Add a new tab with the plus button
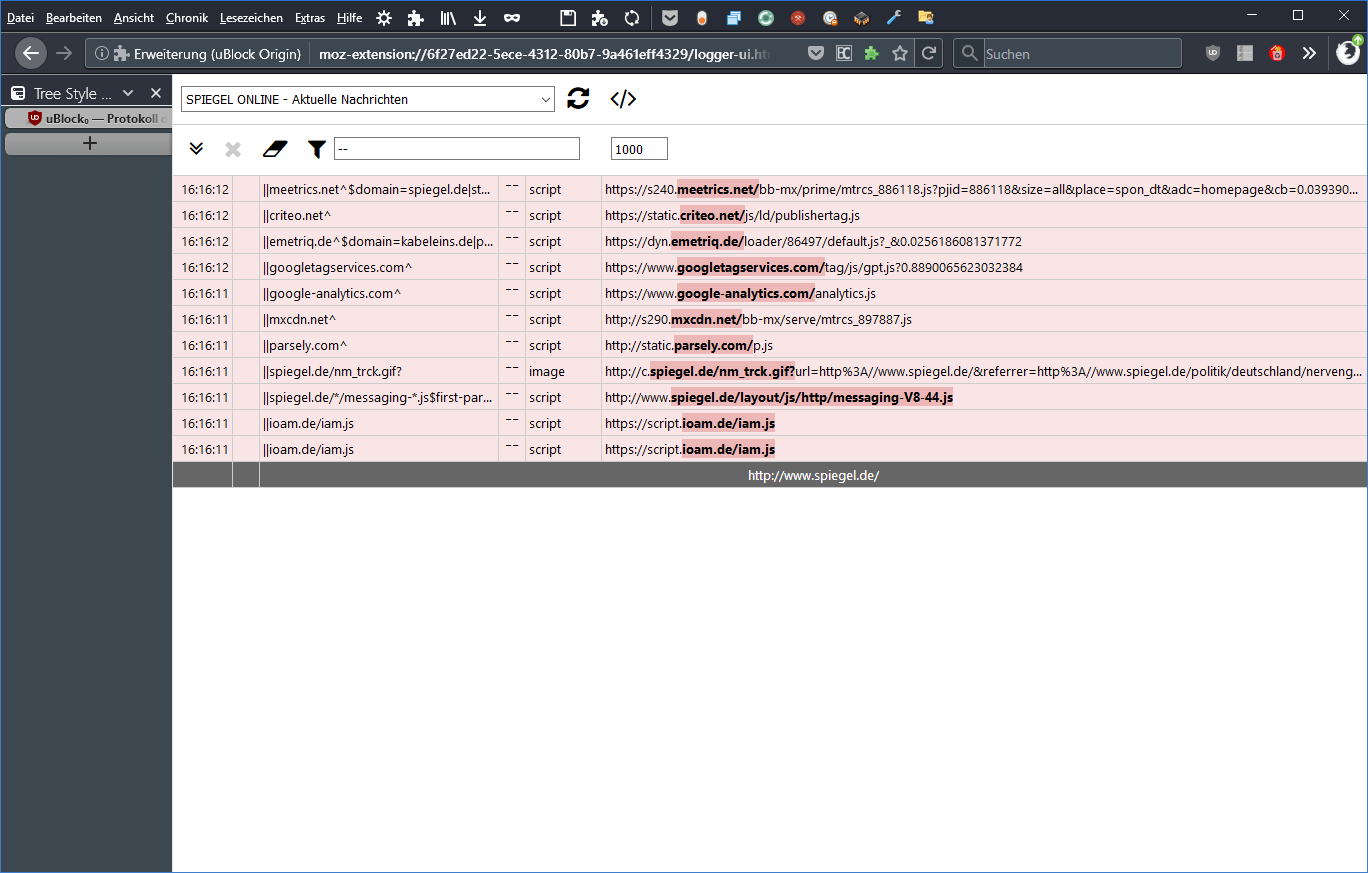Screen dimensions: 1368x873 pyautogui.click(x=89, y=144)
